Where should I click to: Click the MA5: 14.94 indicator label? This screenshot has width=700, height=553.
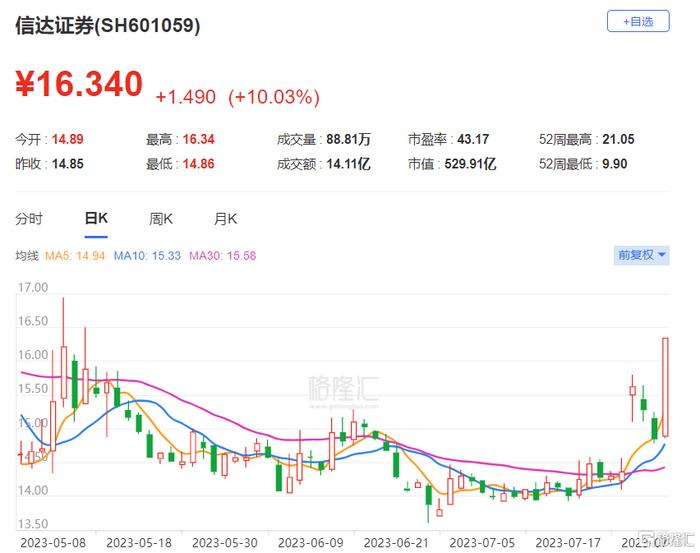(x=75, y=256)
